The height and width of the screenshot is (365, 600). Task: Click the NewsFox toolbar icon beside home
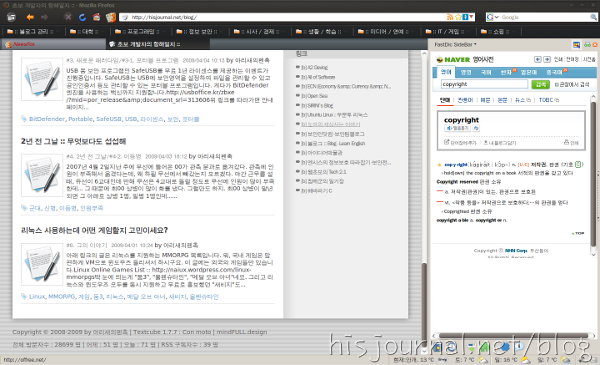(x=111, y=17)
